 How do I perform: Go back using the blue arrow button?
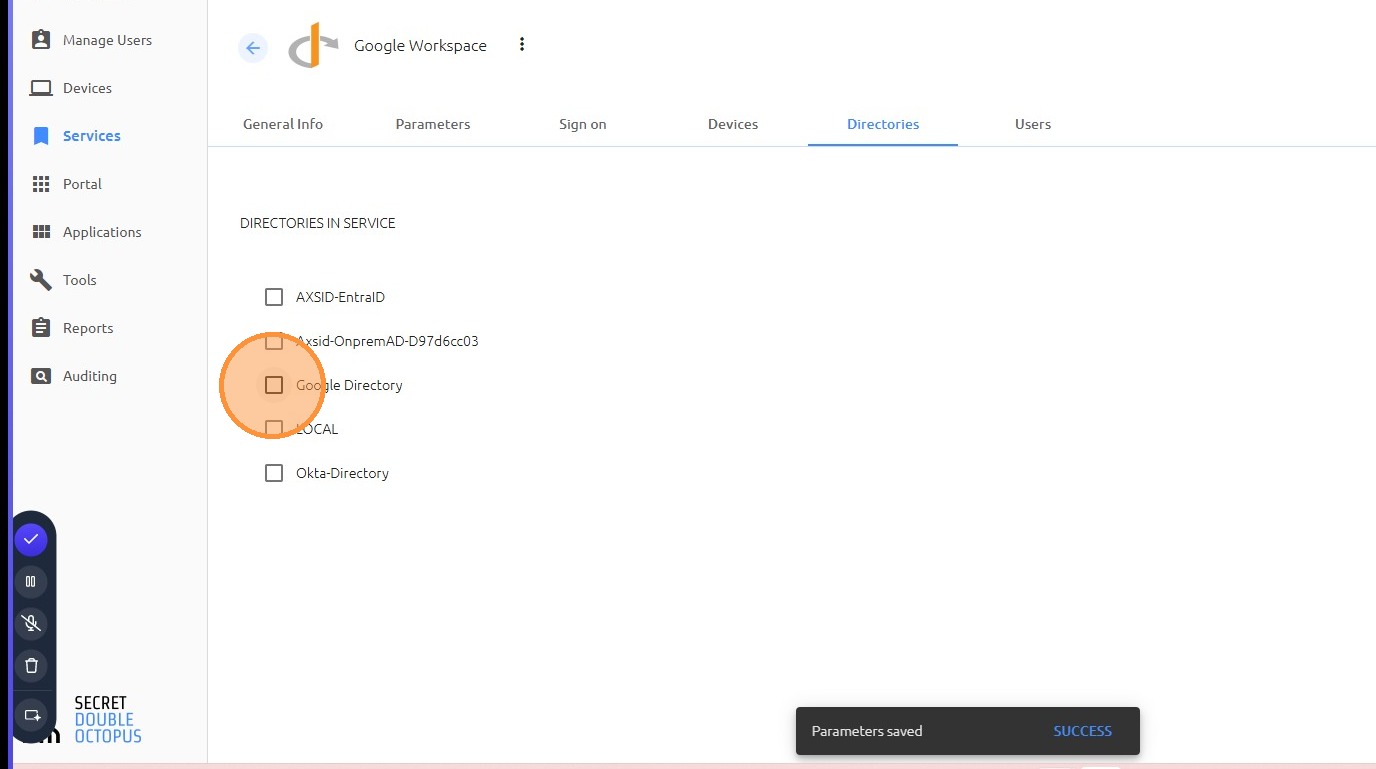click(253, 47)
